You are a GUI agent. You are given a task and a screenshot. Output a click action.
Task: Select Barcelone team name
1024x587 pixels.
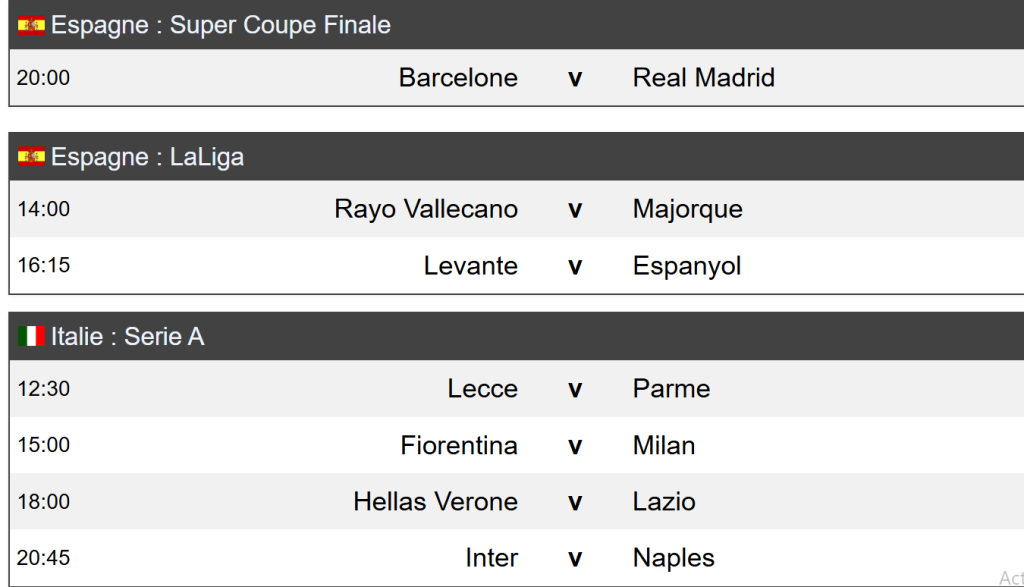coord(458,78)
